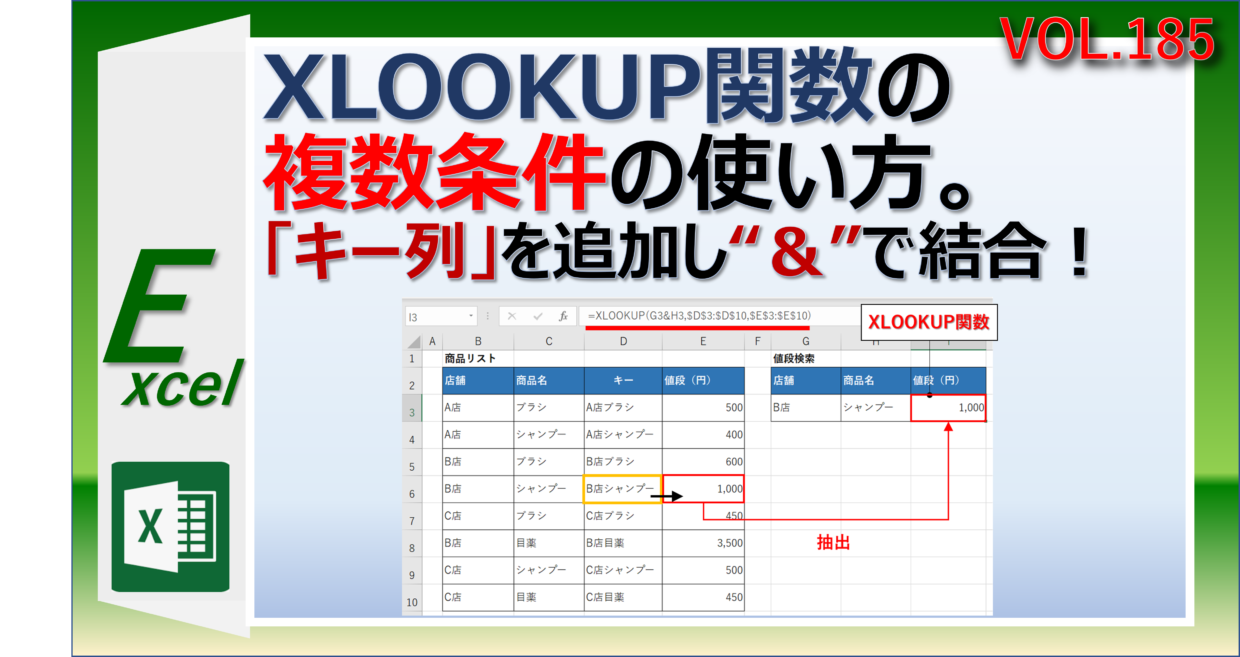Select the 1,000 price cell in column E

[x=703, y=489]
